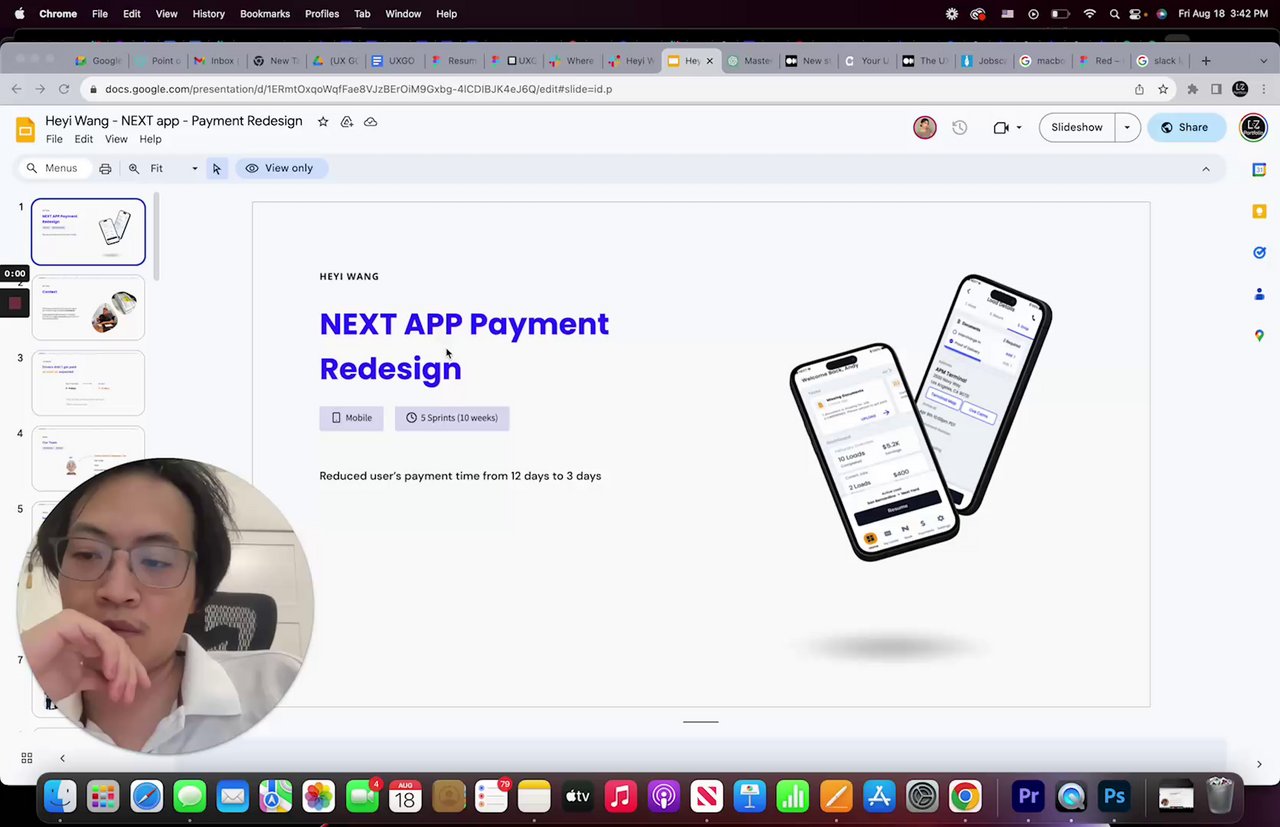Hide the menus with up chevron

click(x=1206, y=169)
